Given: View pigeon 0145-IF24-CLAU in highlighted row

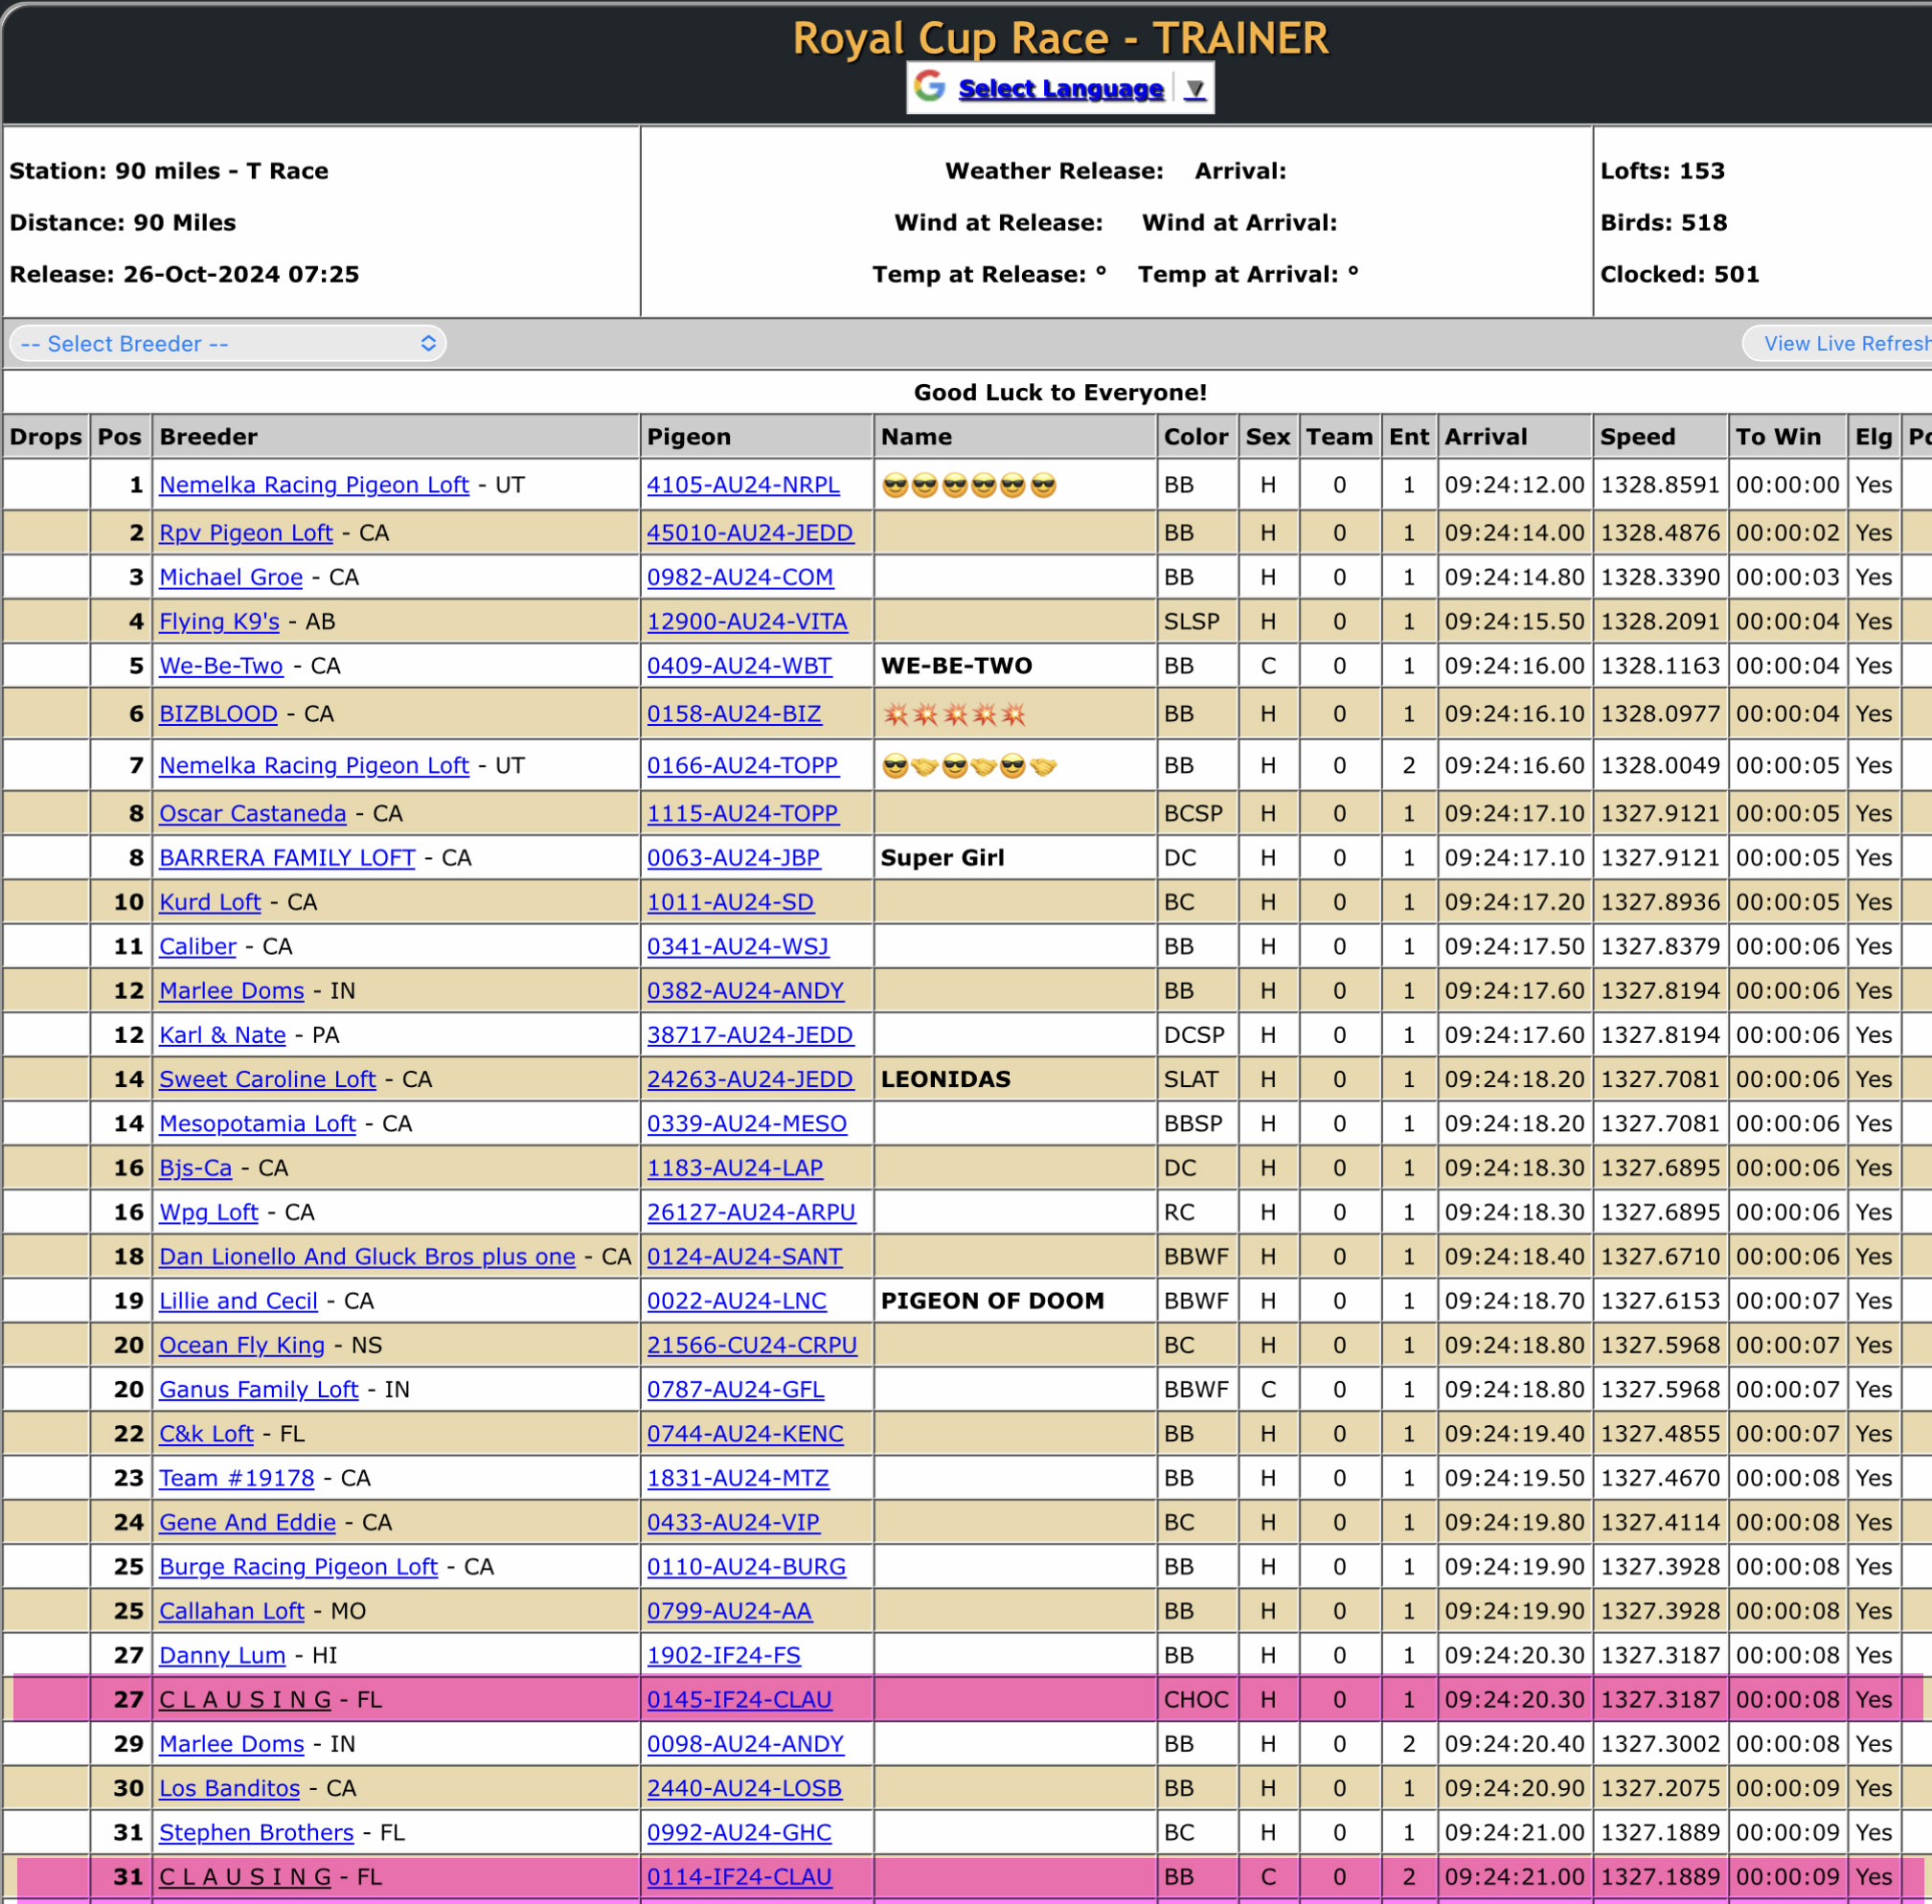Looking at the screenshot, I should click(739, 1700).
